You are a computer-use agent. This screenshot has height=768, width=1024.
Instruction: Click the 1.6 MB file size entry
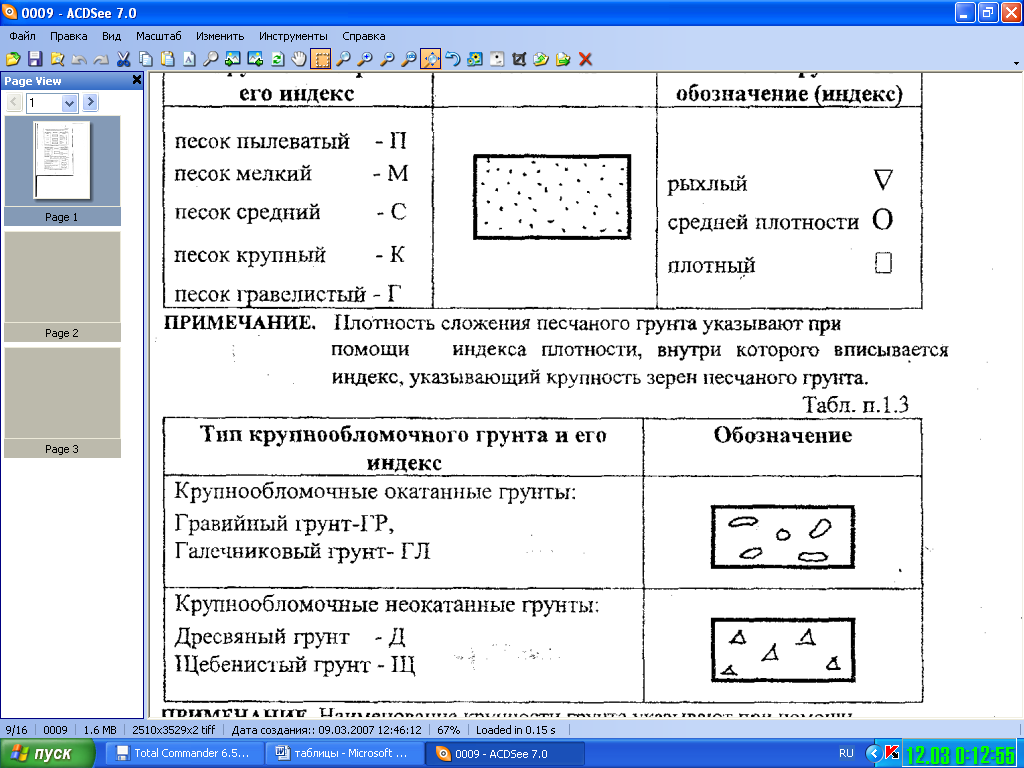click(101, 729)
